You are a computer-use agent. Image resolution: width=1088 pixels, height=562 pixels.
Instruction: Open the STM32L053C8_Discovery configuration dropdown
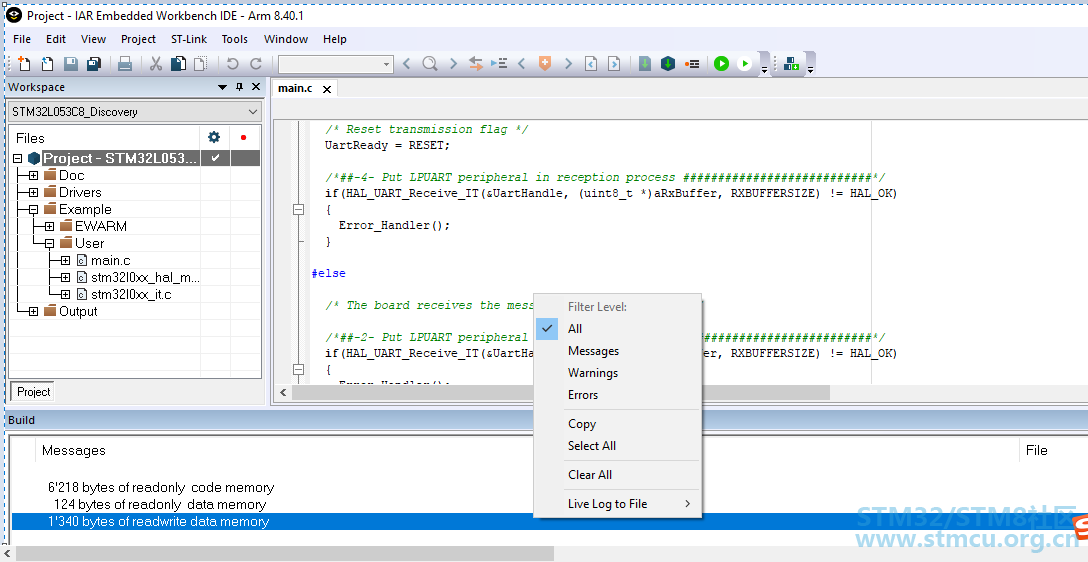click(x=135, y=112)
